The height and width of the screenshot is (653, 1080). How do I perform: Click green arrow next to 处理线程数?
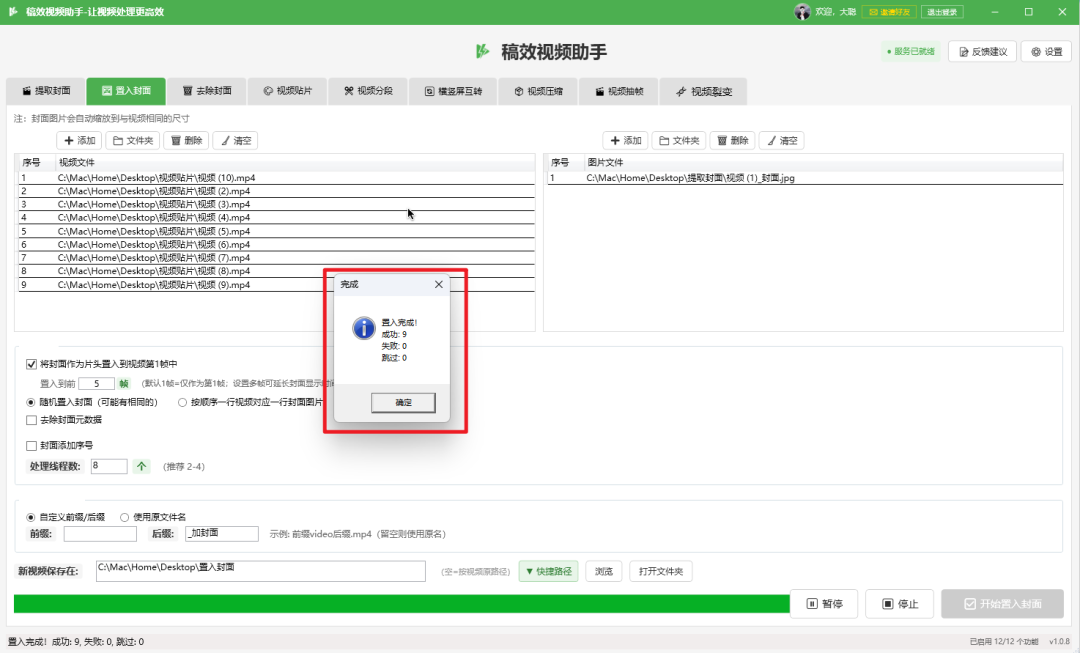click(142, 466)
